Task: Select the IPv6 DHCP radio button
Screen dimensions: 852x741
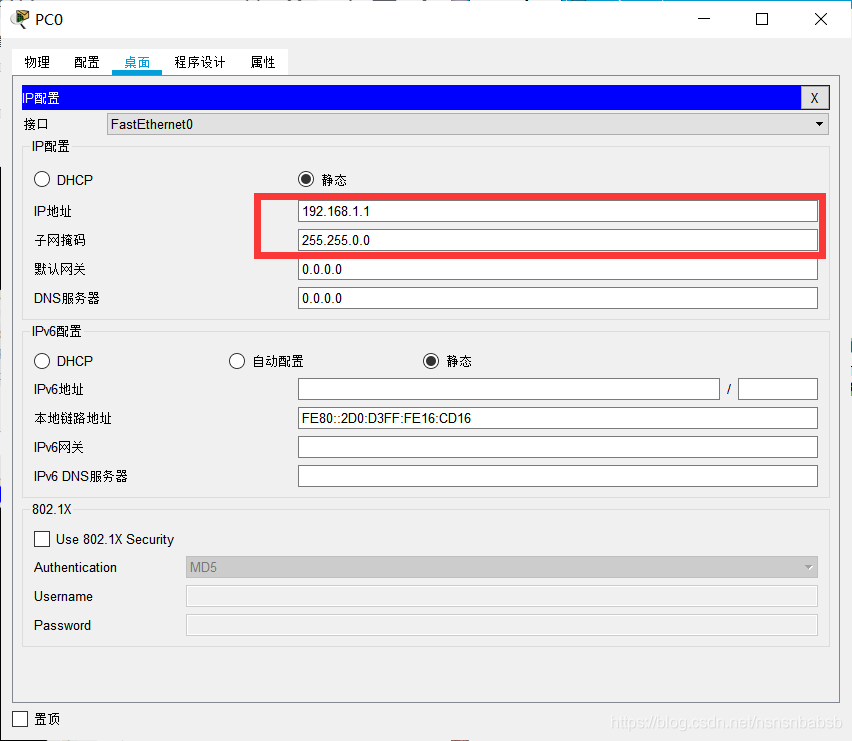Action: pos(42,361)
